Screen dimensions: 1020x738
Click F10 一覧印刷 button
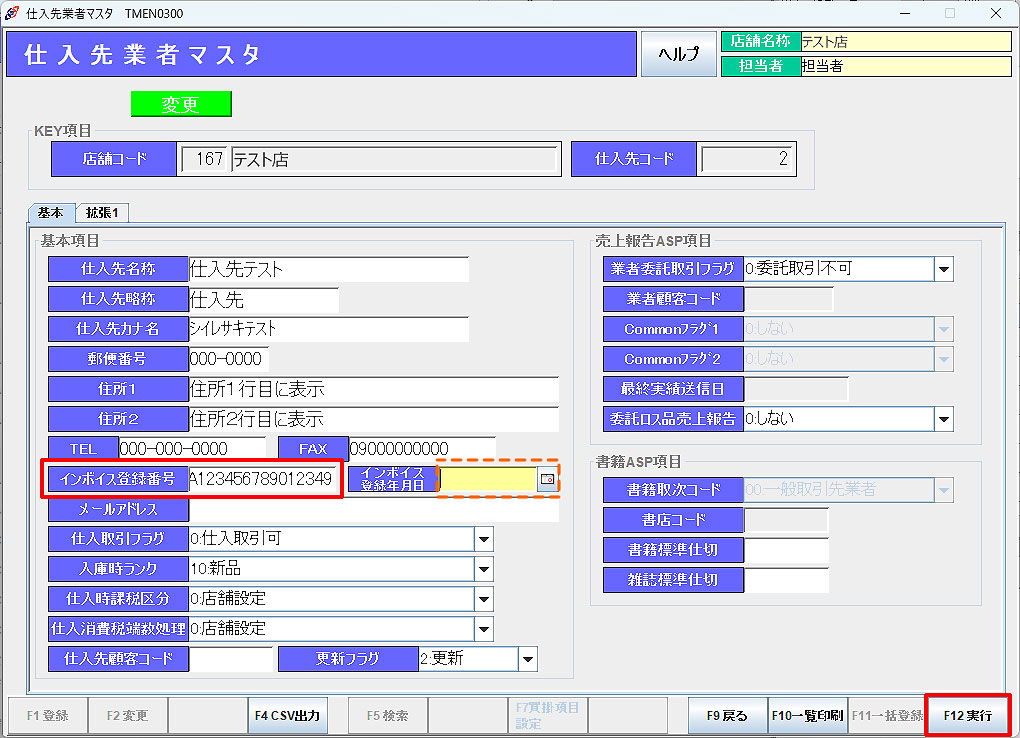tap(806, 716)
